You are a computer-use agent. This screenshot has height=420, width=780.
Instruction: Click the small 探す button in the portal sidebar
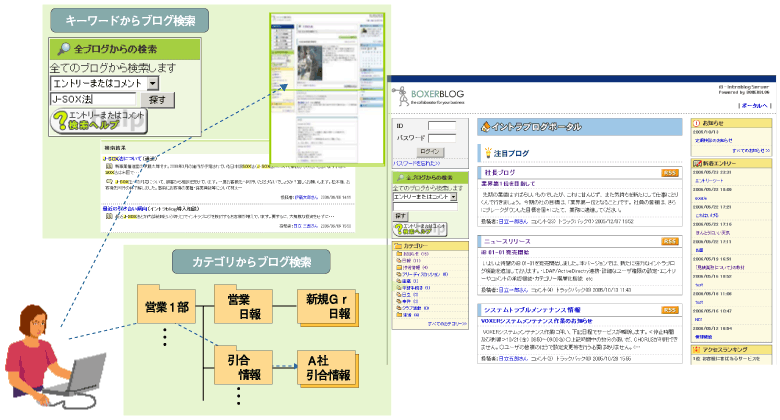pos(400,216)
